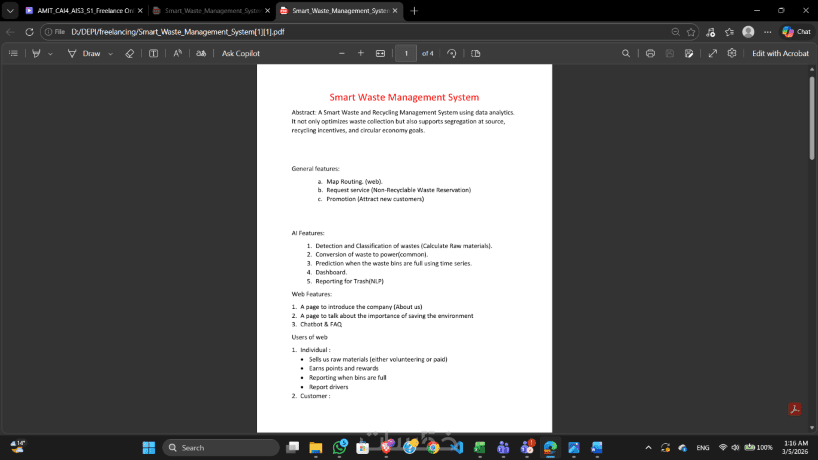The height and width of the screenshot is (460, 818).
Task: Start Read aloud
Action: tap(177, 53)
